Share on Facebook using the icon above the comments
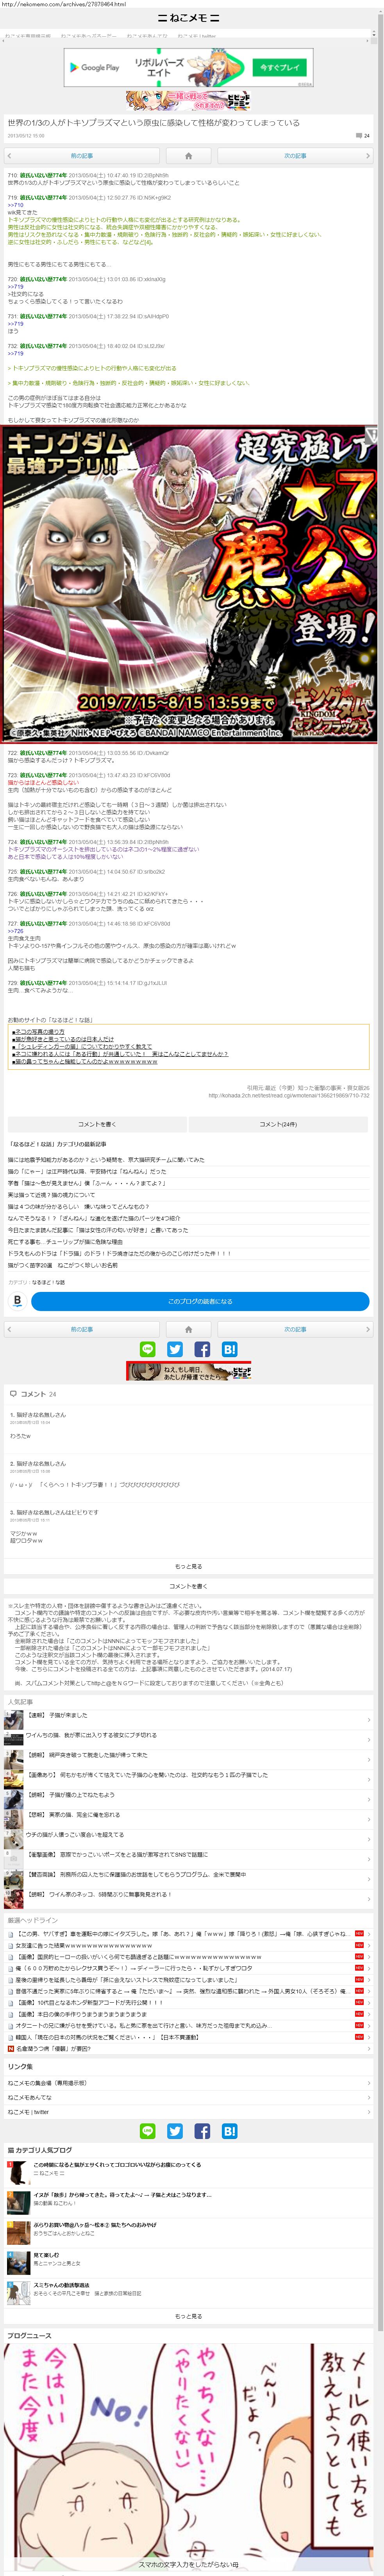The width and height of the screenshot is (384, 2576). point(202,1349)
